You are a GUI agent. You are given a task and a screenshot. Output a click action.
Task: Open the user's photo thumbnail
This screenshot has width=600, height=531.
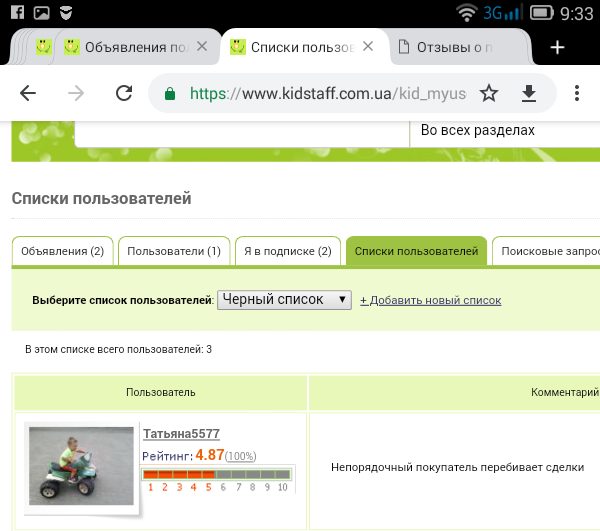81,464
